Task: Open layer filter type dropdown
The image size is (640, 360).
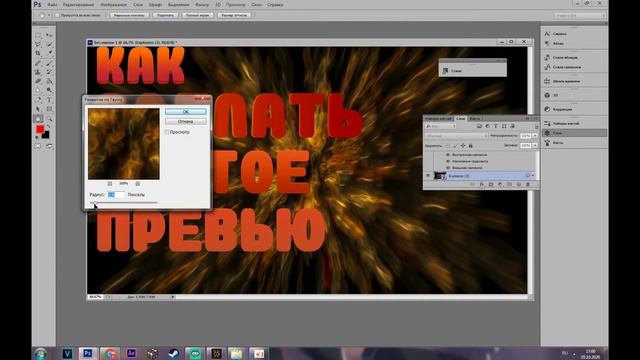Action: point(440,127)
